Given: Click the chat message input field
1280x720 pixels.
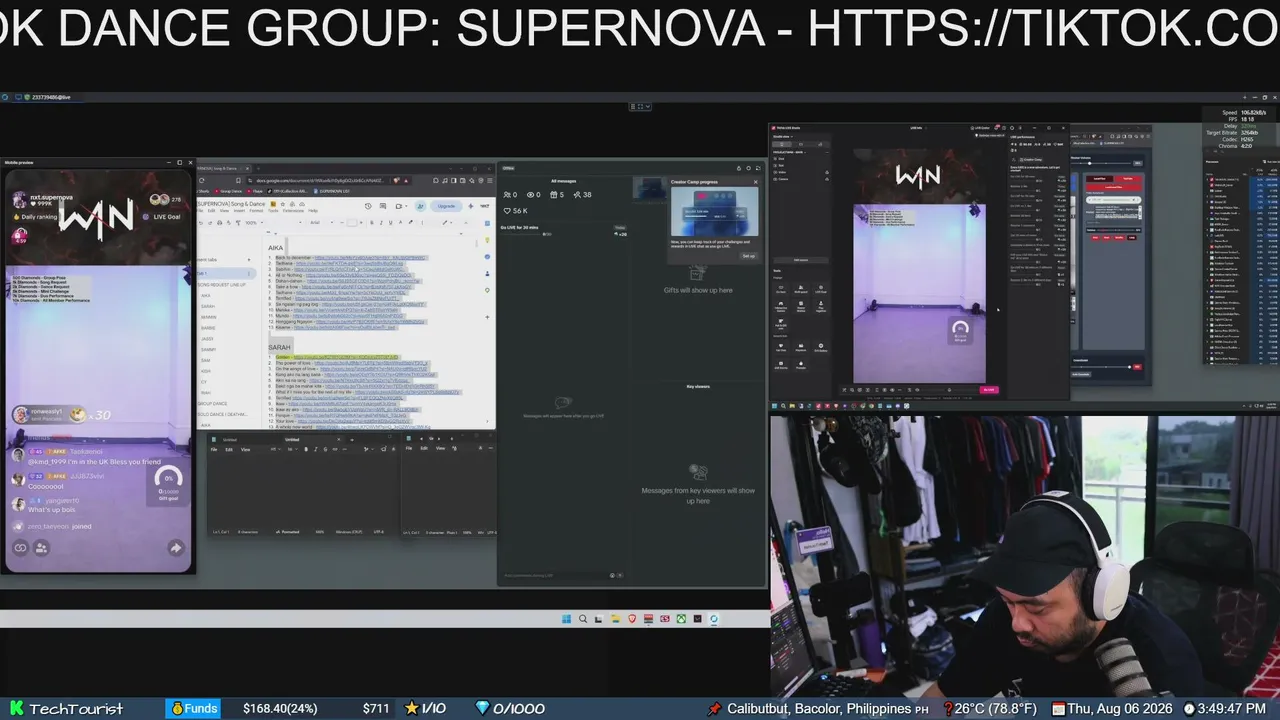Looking at the screenshot, I should 555,575.
